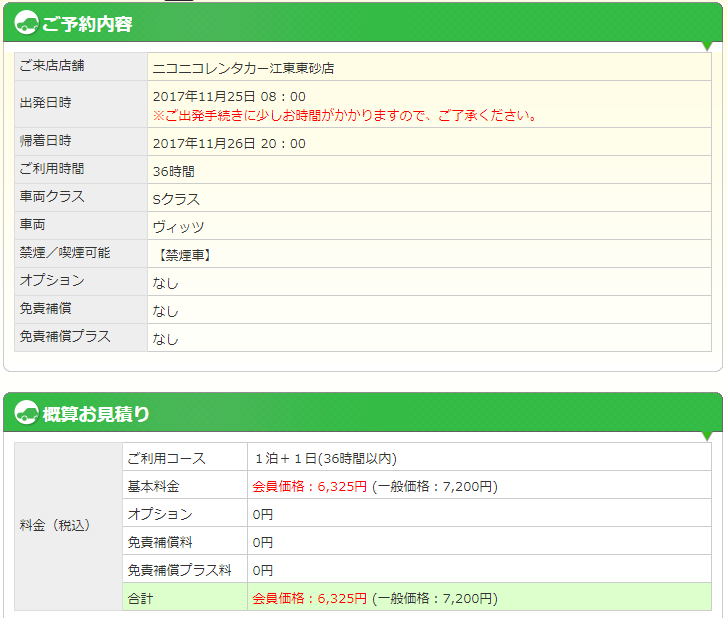Click car icon beside 概算お見積り header
Image resolution: width=727 pixels, height=618 pixels.
point(26,412)
